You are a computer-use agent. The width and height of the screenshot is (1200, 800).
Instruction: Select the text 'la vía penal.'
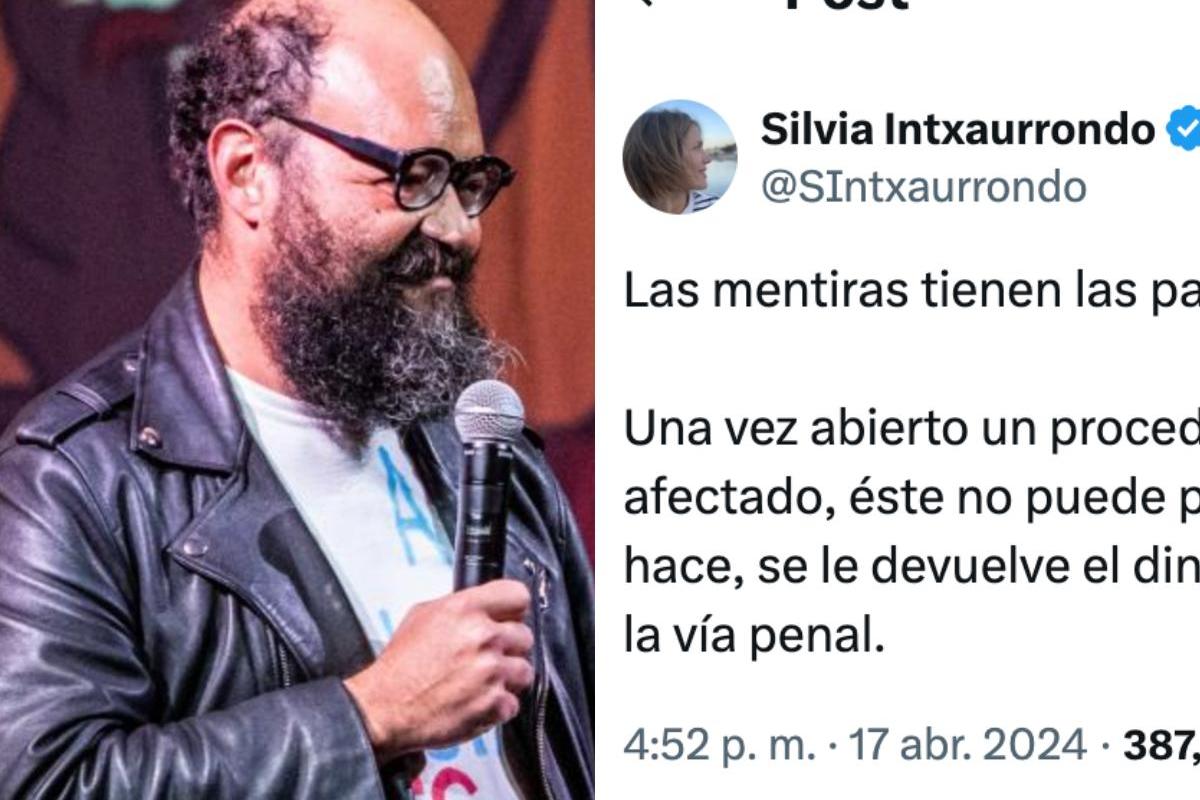click(x=754, y=636)
